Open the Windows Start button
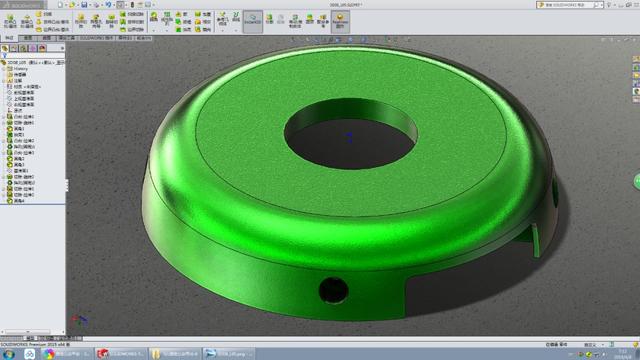Screen dimensions: 640x360 pyautogui.click(x=8, y=354)
